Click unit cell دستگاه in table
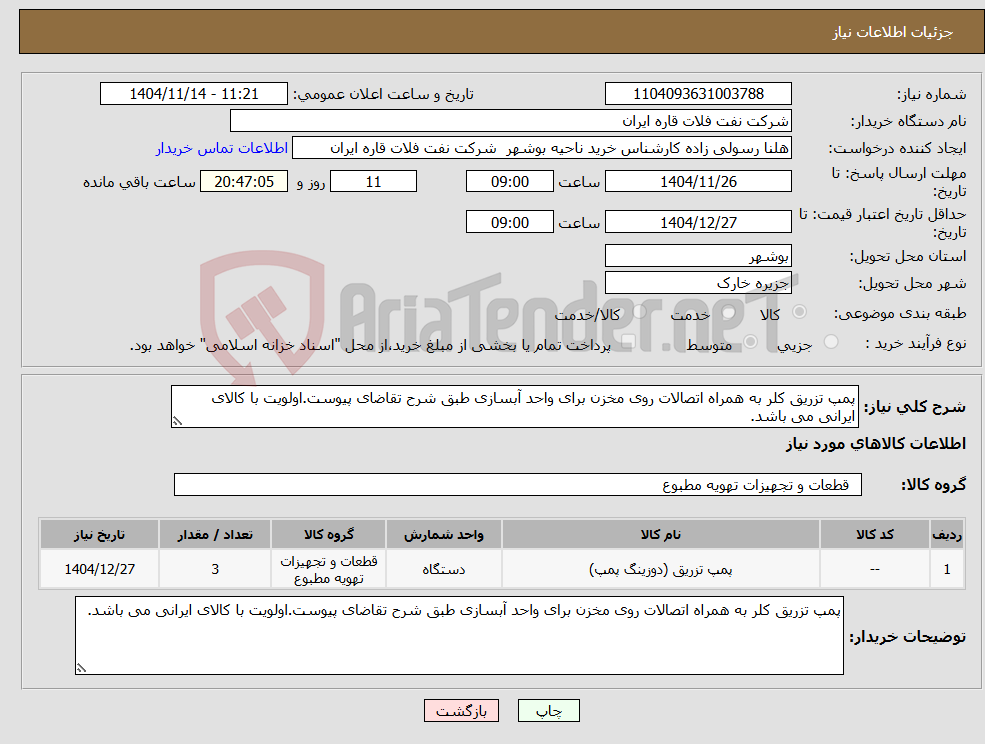This screenshot has height=744, width=985. (444, 569)
